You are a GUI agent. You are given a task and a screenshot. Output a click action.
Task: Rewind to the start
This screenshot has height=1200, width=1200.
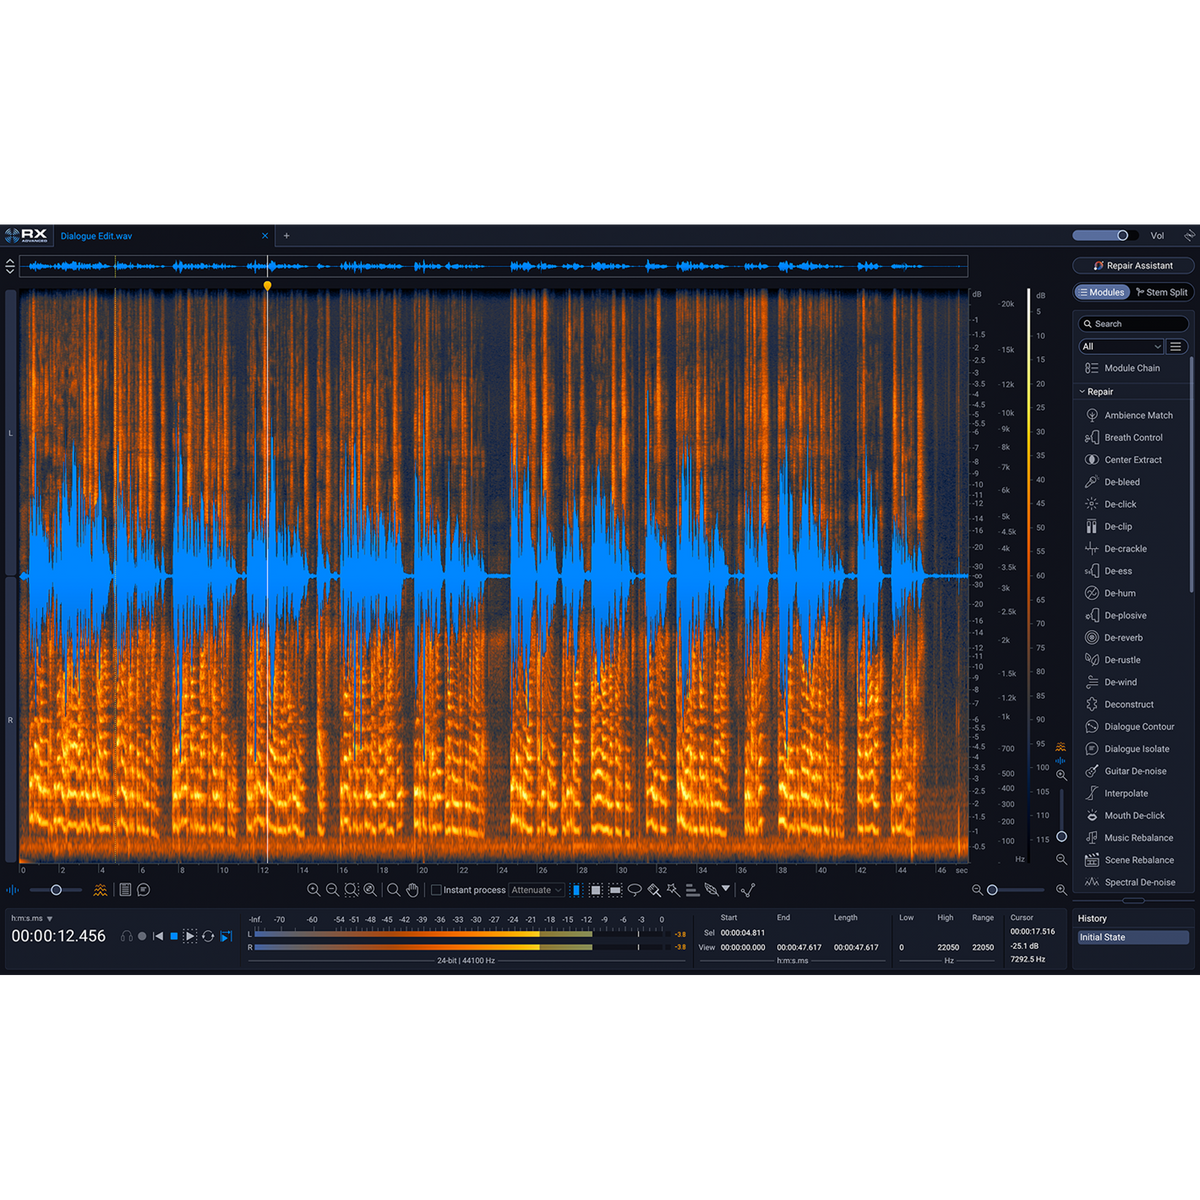[158, 936]
